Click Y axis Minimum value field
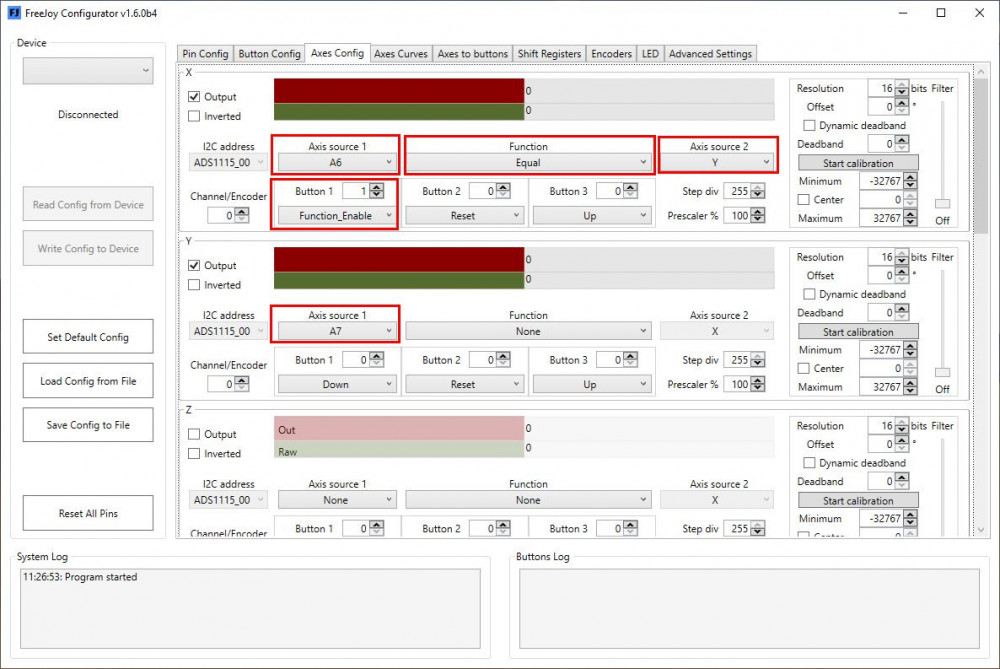 click(x=882, y=350)
